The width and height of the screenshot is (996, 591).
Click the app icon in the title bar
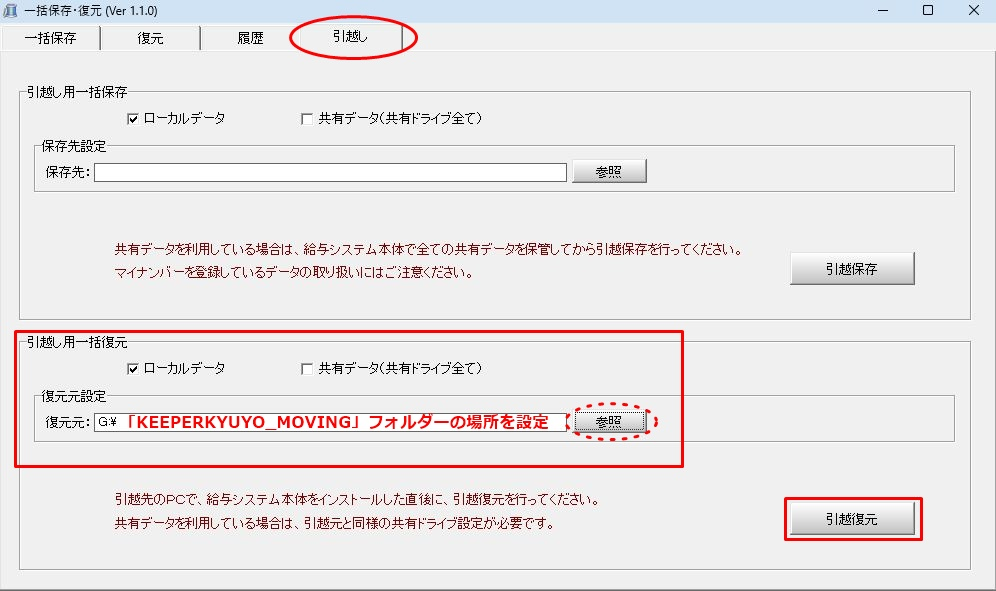click(11, 11)
